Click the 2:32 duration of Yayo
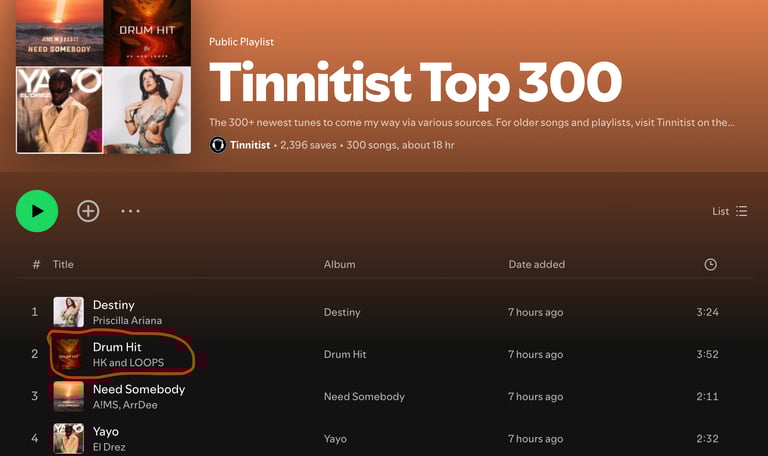Image resolution: width=768 pixels, height=456 pixels. coord(707,438)
